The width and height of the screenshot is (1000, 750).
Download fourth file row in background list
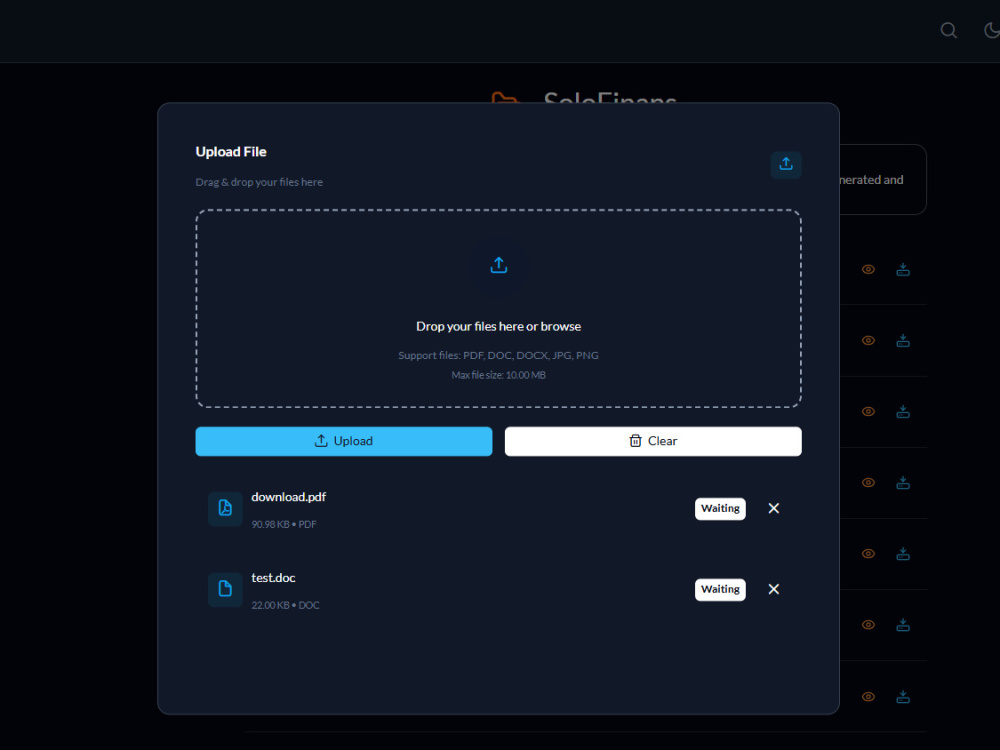click(903, 483)
